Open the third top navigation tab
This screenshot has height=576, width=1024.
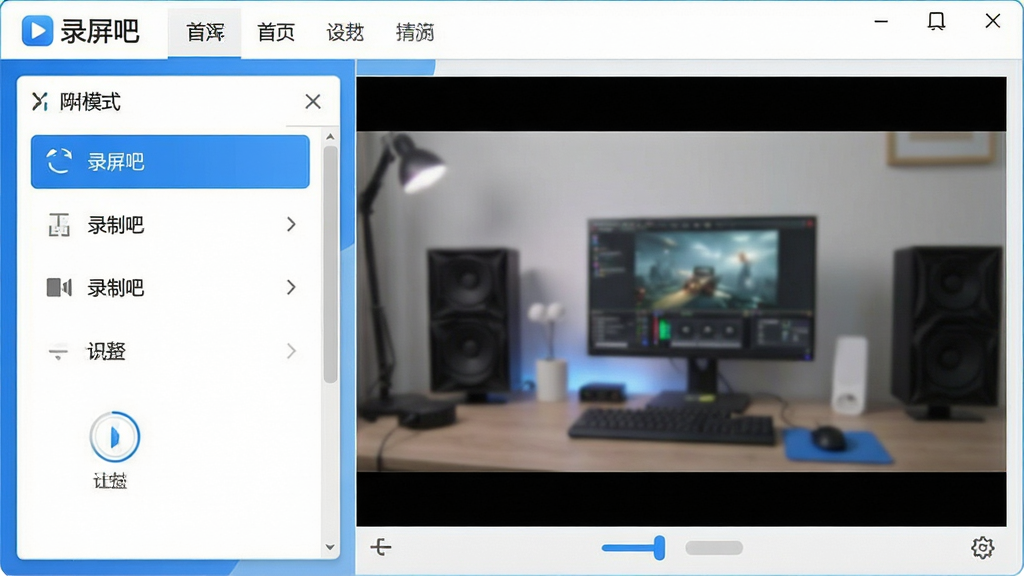coord(345,32)
